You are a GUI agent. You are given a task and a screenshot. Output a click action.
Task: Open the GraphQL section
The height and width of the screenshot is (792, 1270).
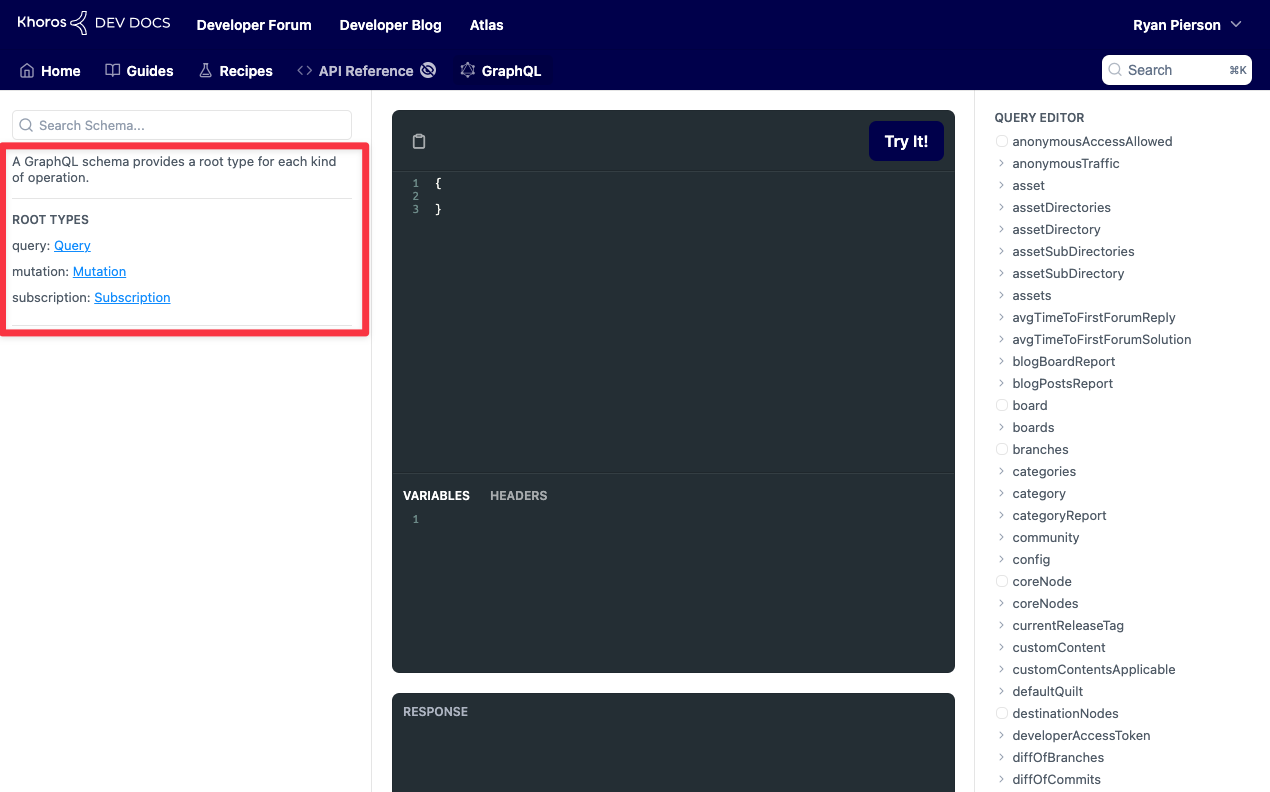point(500,71)
